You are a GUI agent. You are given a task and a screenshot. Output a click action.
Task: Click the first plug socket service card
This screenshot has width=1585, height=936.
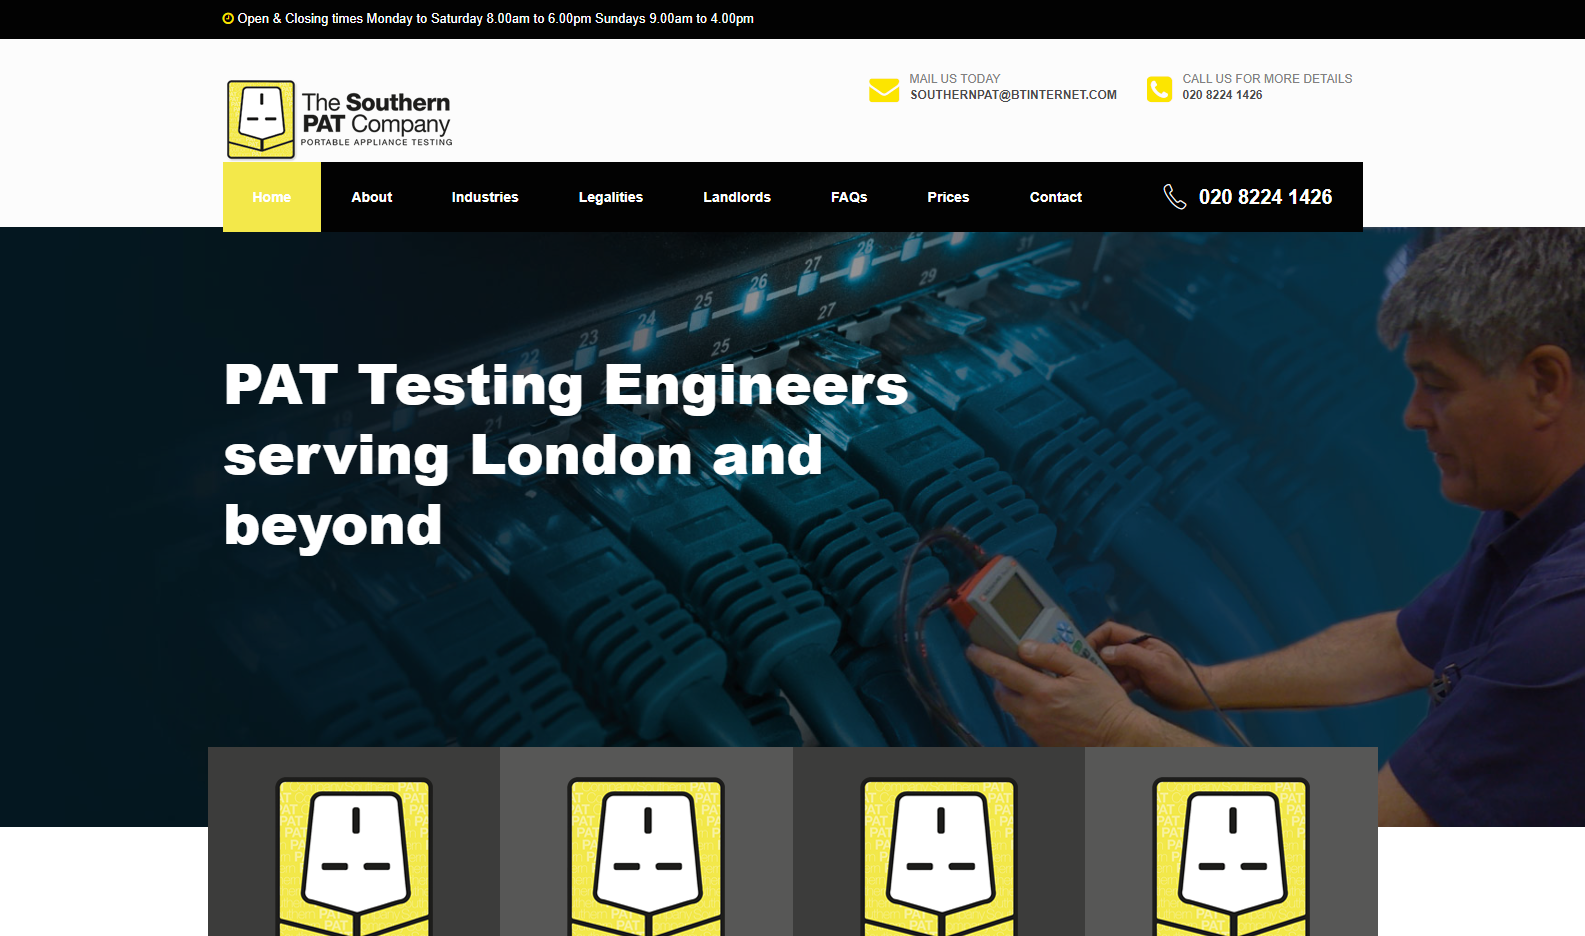coord(354,842)
